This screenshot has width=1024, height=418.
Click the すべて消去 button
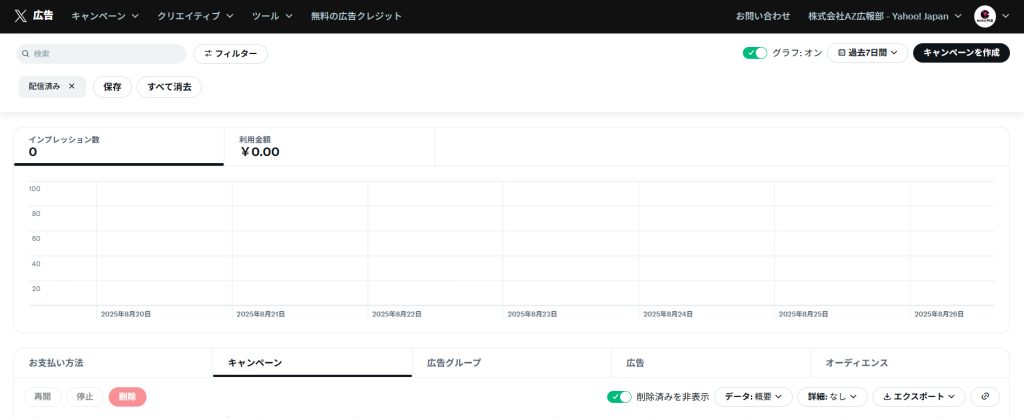pyautogui.click(x=169, y=87)
